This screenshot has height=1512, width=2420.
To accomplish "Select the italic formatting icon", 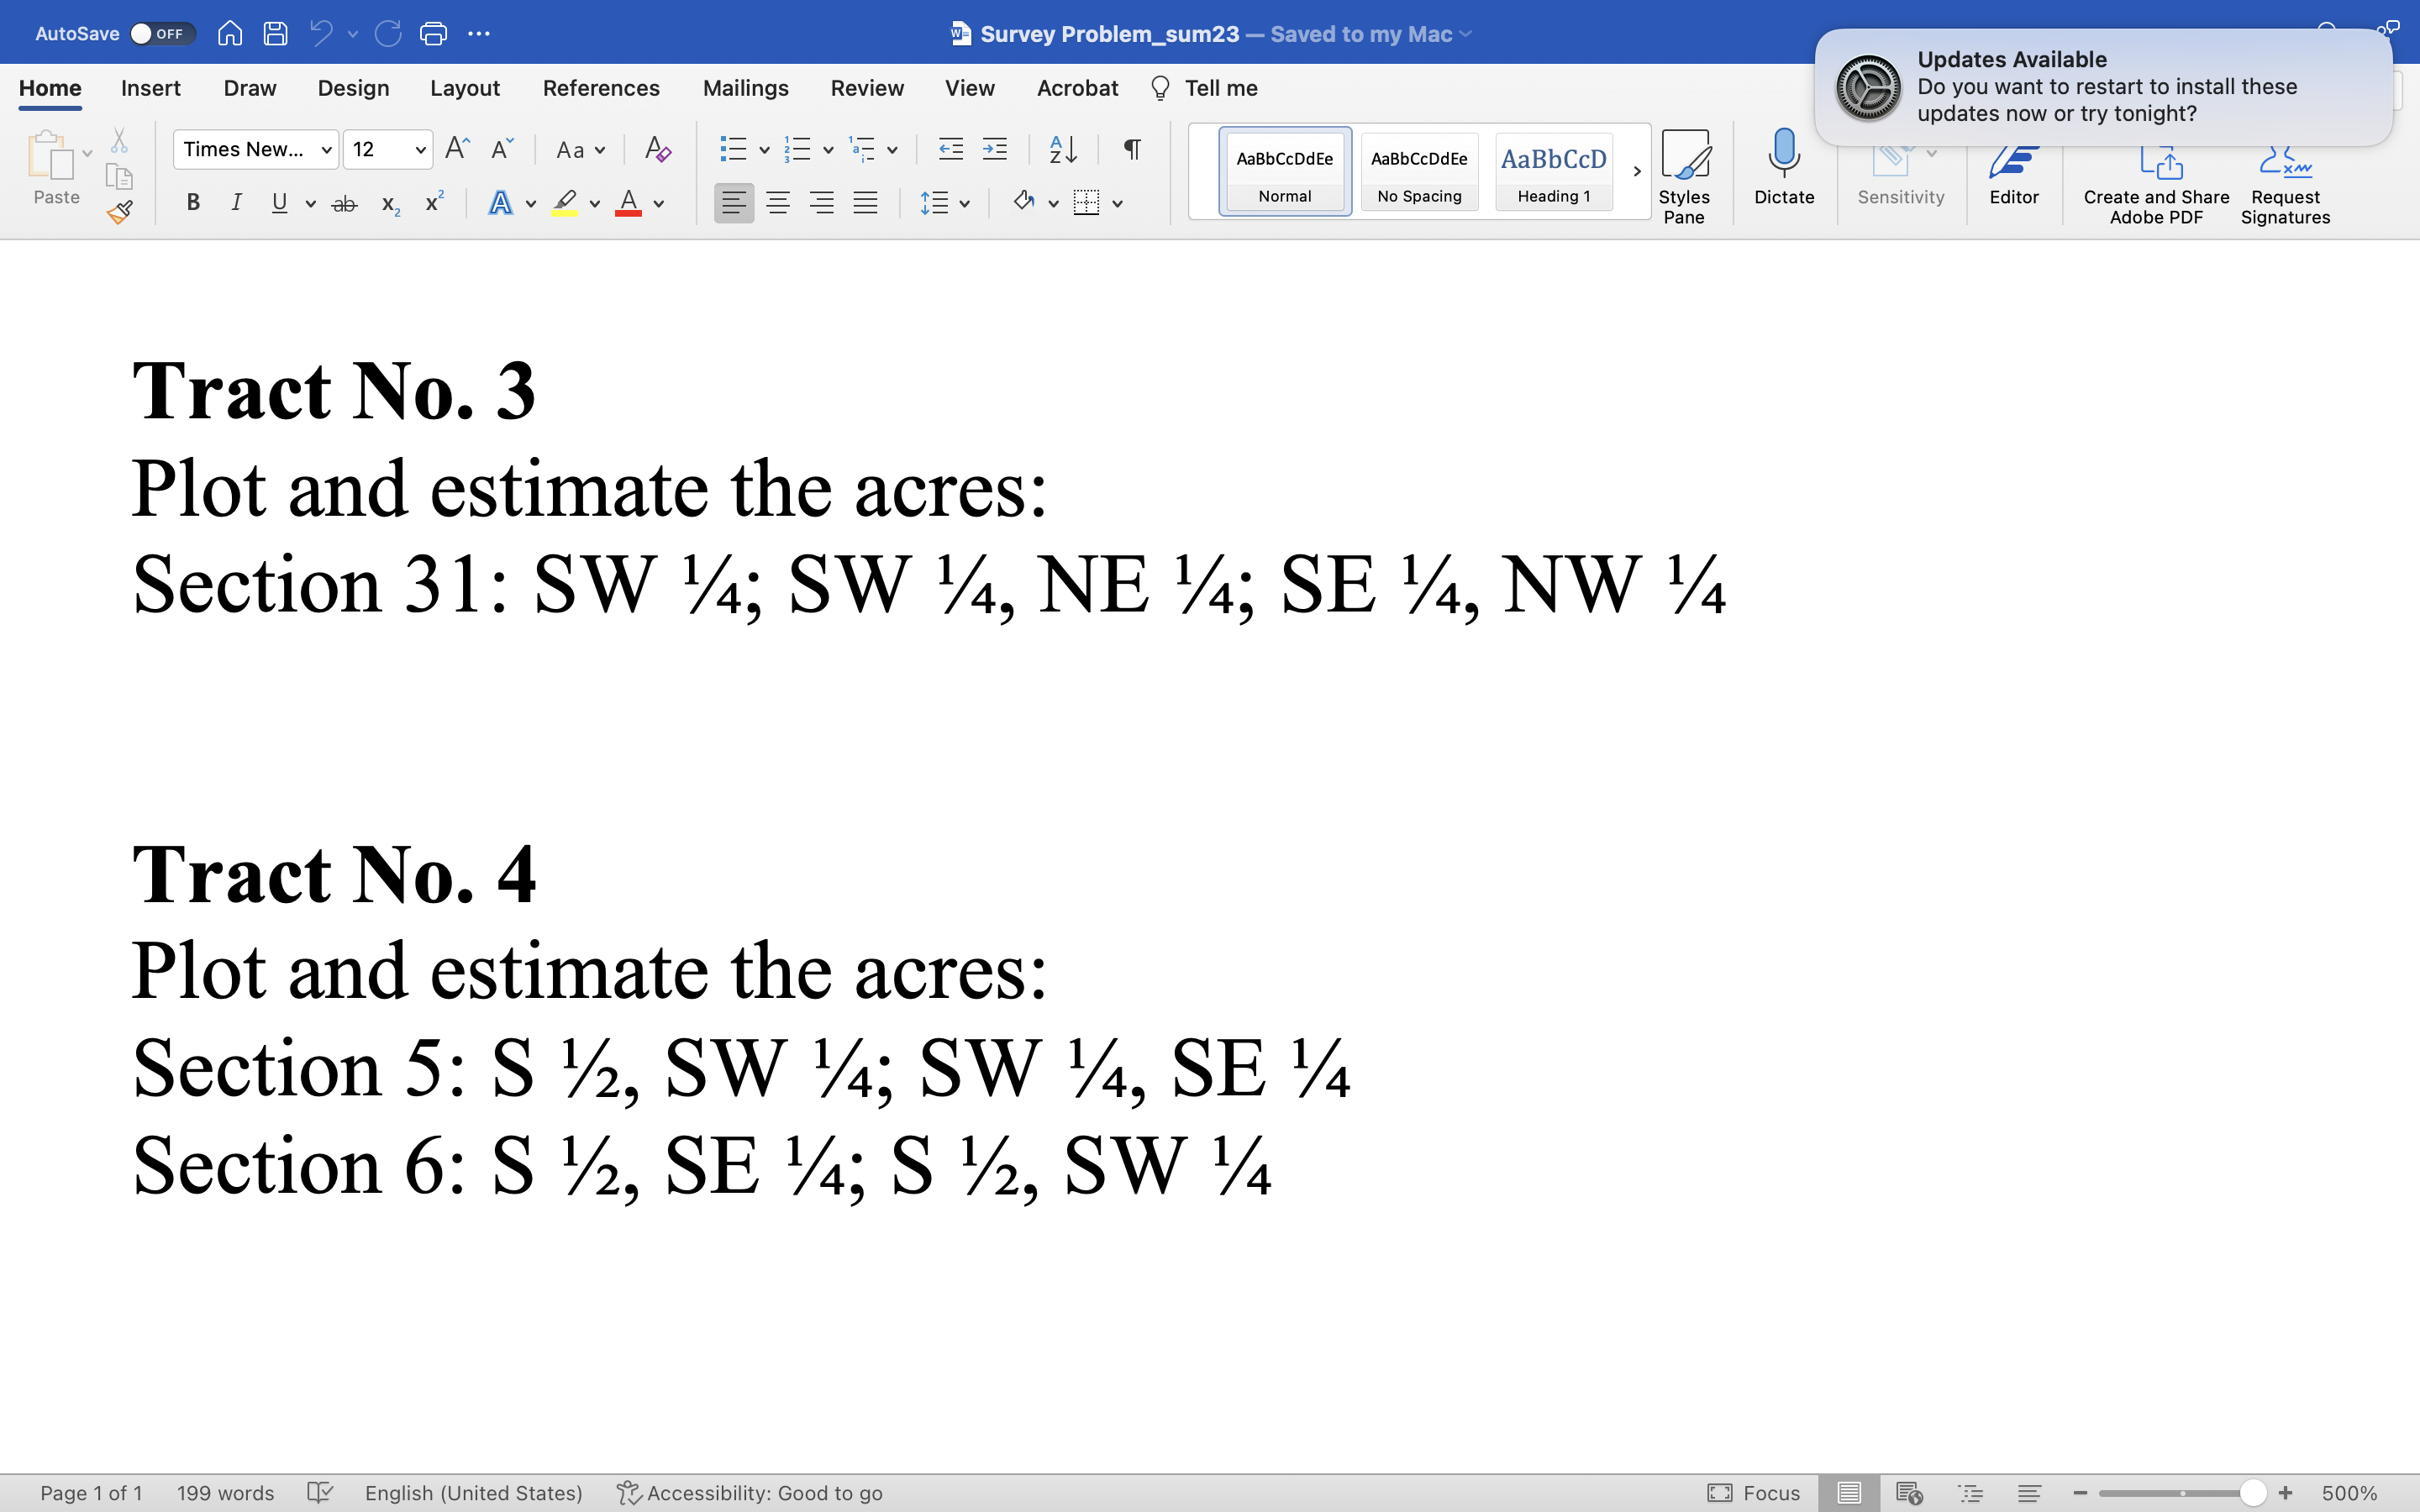I will 237,202.
